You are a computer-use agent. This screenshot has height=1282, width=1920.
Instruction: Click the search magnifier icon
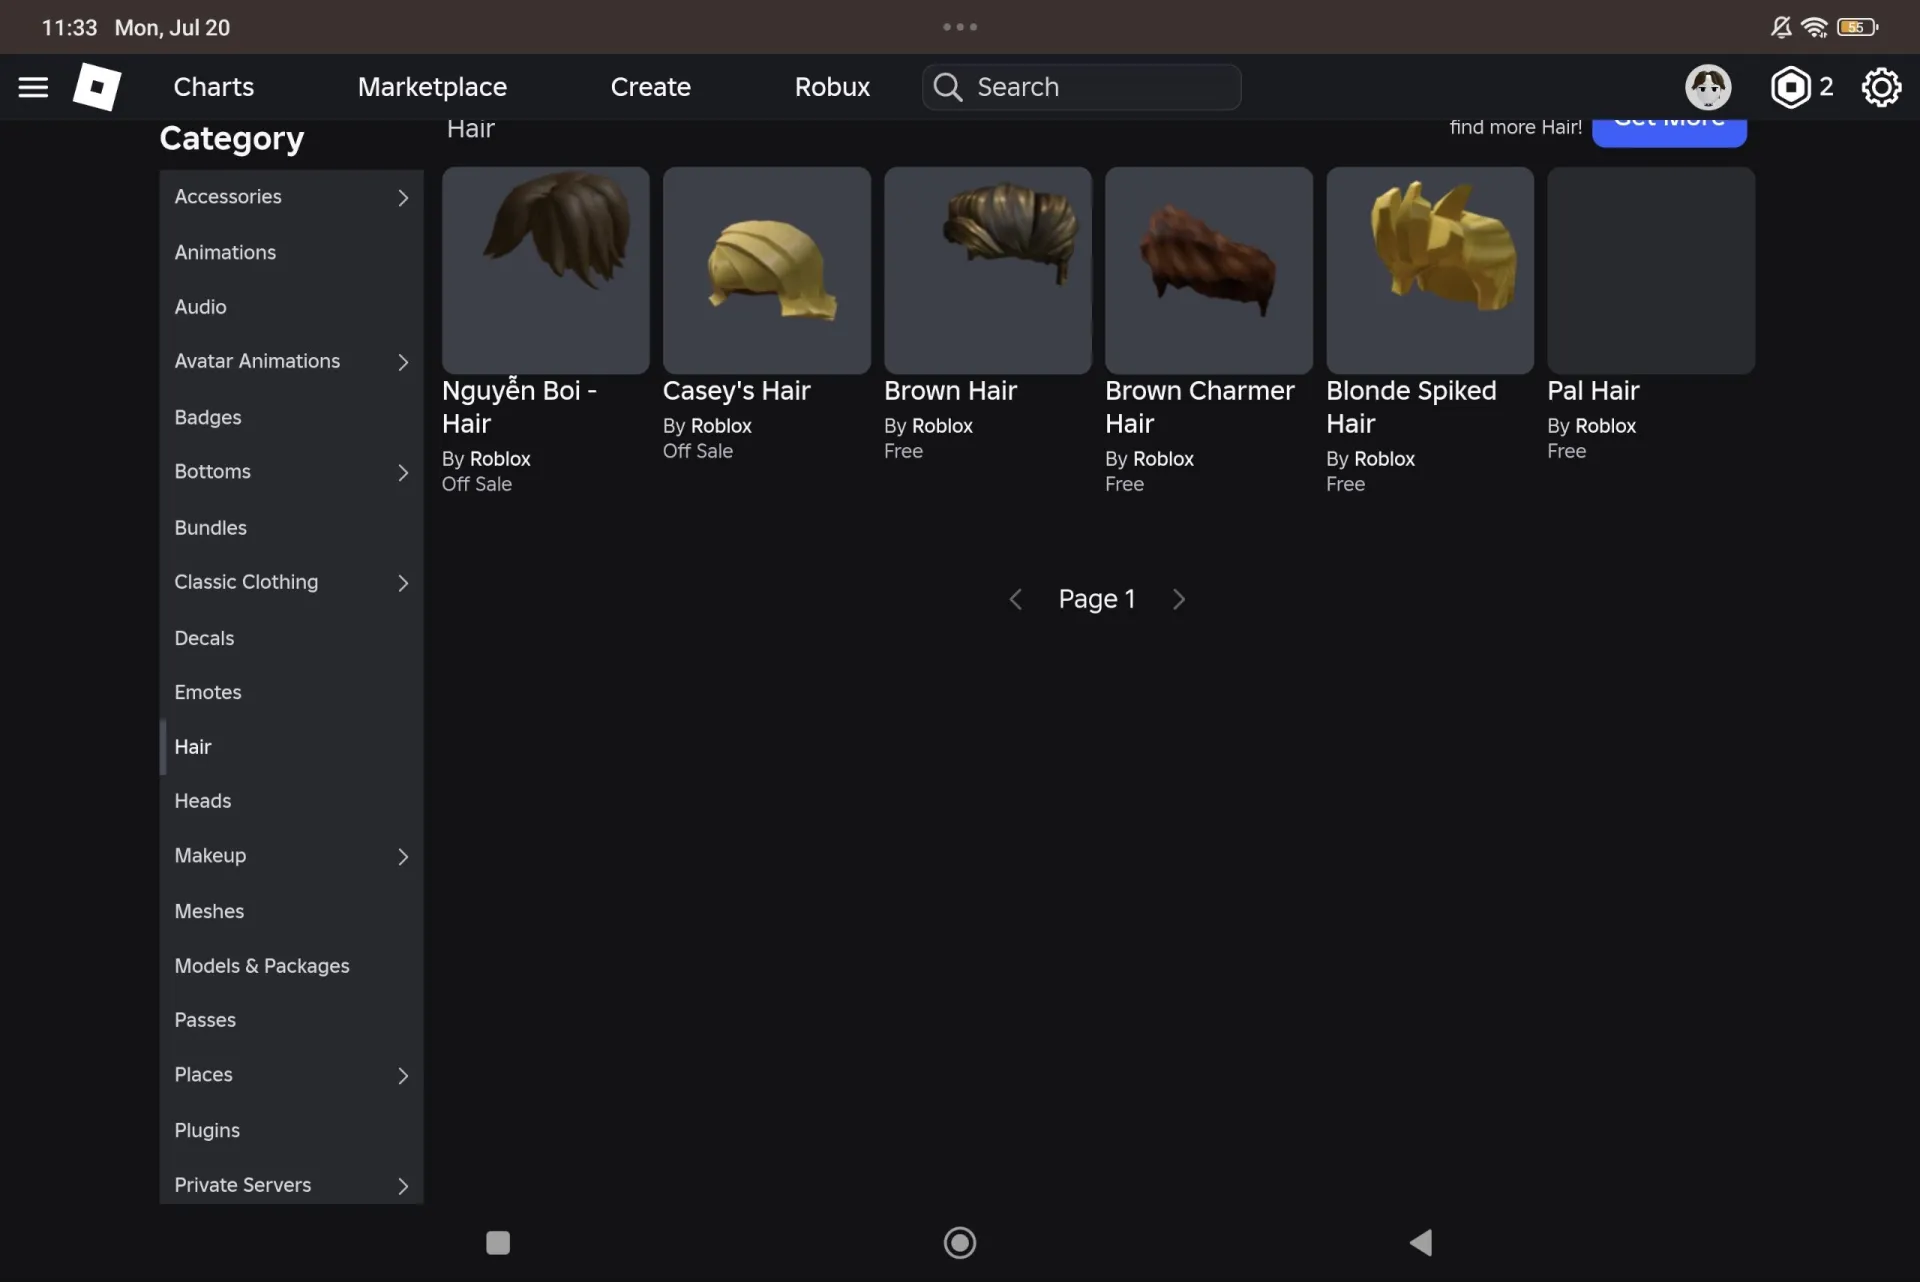coord(948,87)
